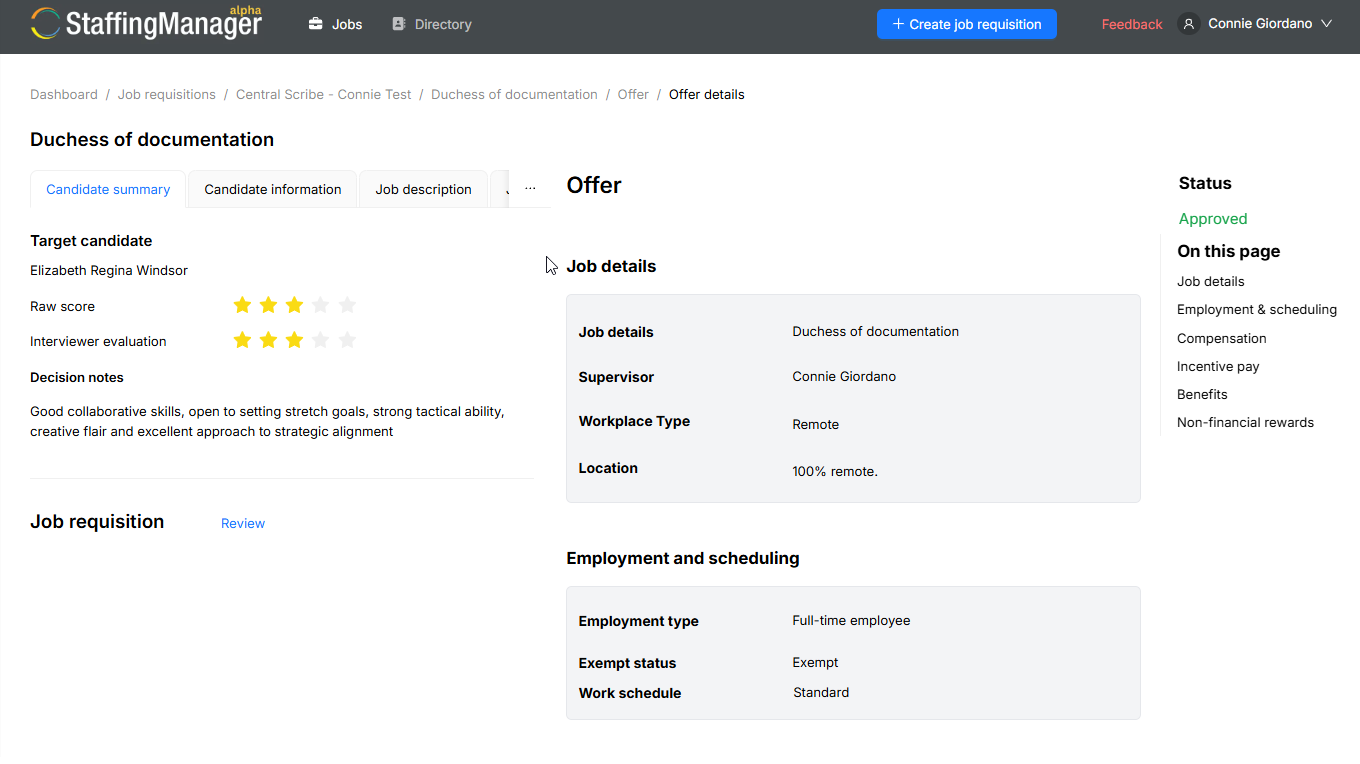Viewport: 1360px width, 764px height.
Task: Click the supervisor value Connie Giordano
Action: coord(844,377)
